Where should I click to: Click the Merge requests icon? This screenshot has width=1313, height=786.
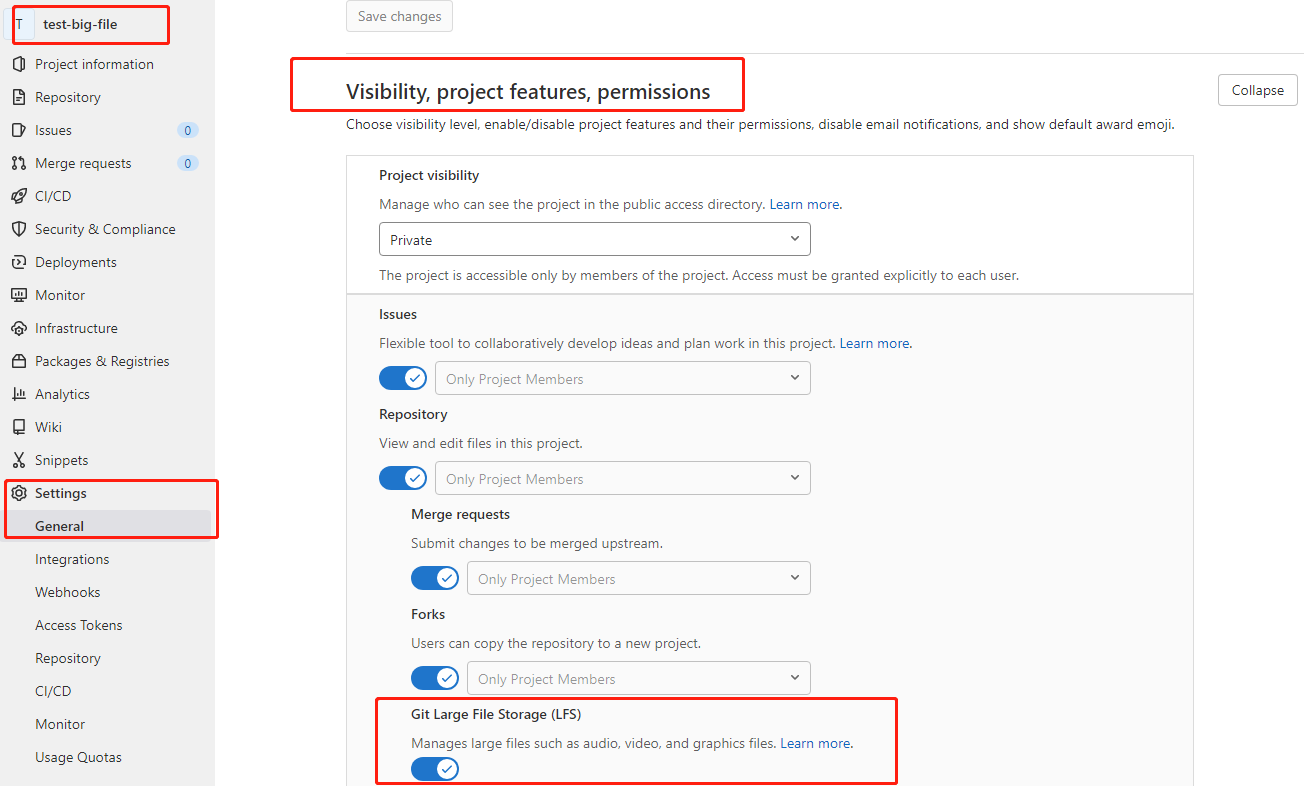pos(18,163)
